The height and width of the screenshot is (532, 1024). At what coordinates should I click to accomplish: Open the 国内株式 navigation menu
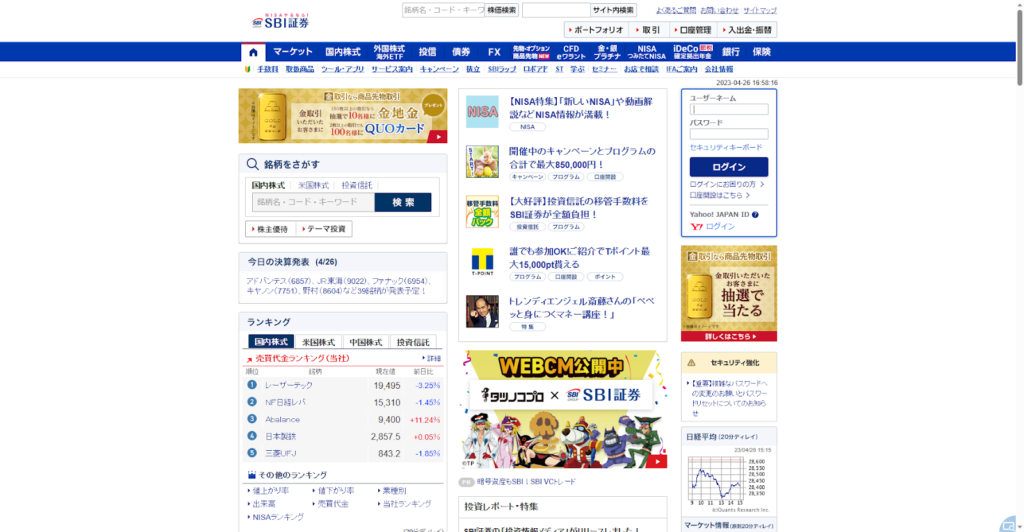[343, 52]
